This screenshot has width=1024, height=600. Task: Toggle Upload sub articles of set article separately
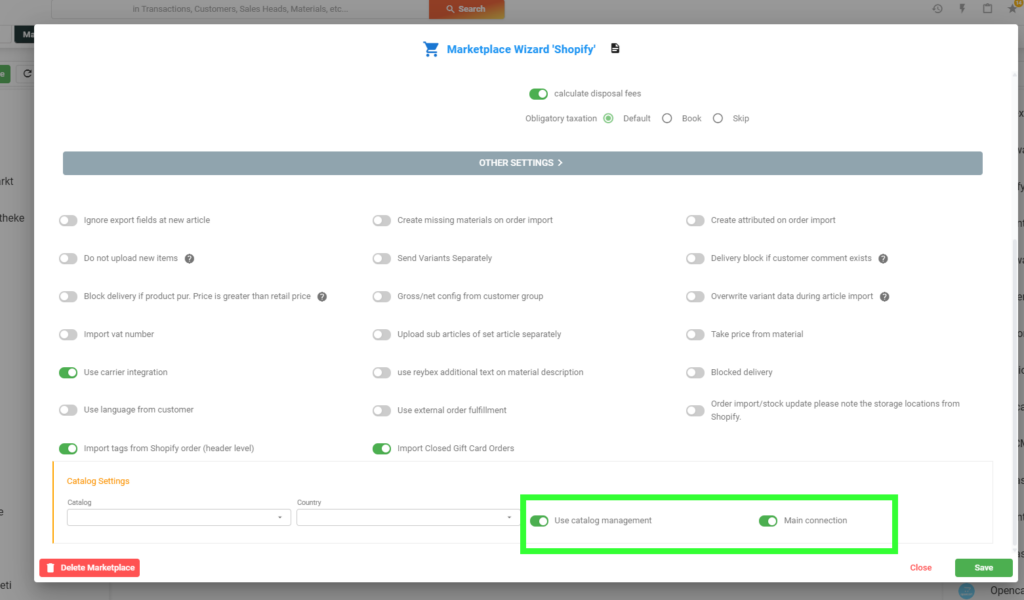click(381, 334)
